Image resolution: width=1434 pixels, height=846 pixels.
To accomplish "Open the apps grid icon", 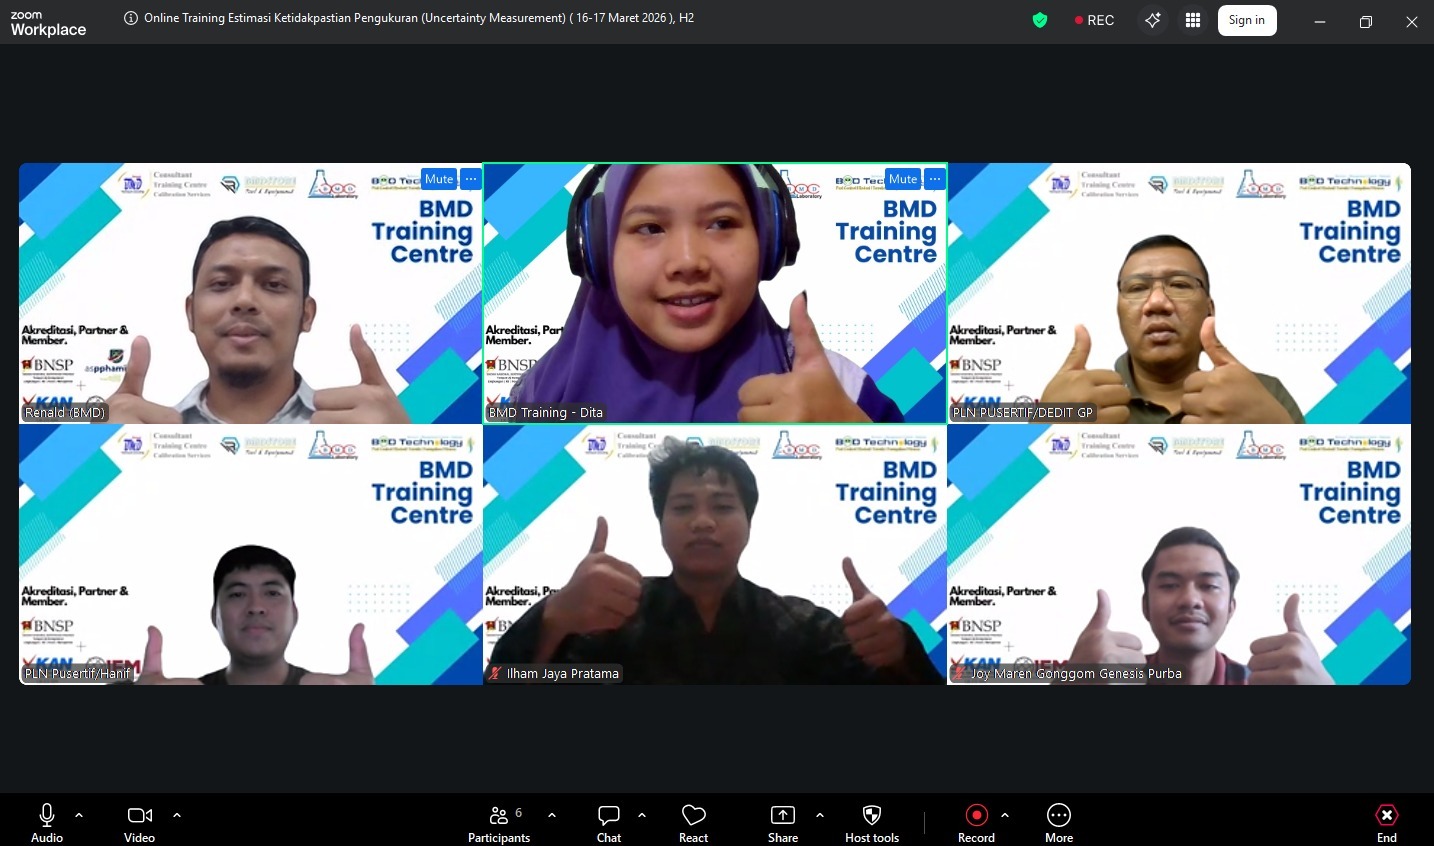I will tap(1193, 20).
